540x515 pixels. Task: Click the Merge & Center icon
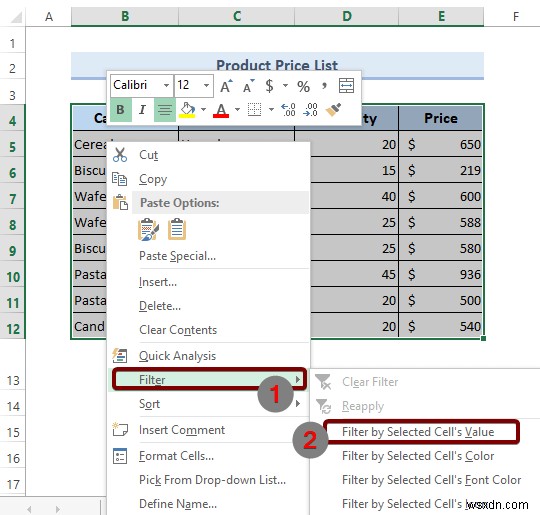(x=346, y=85)
